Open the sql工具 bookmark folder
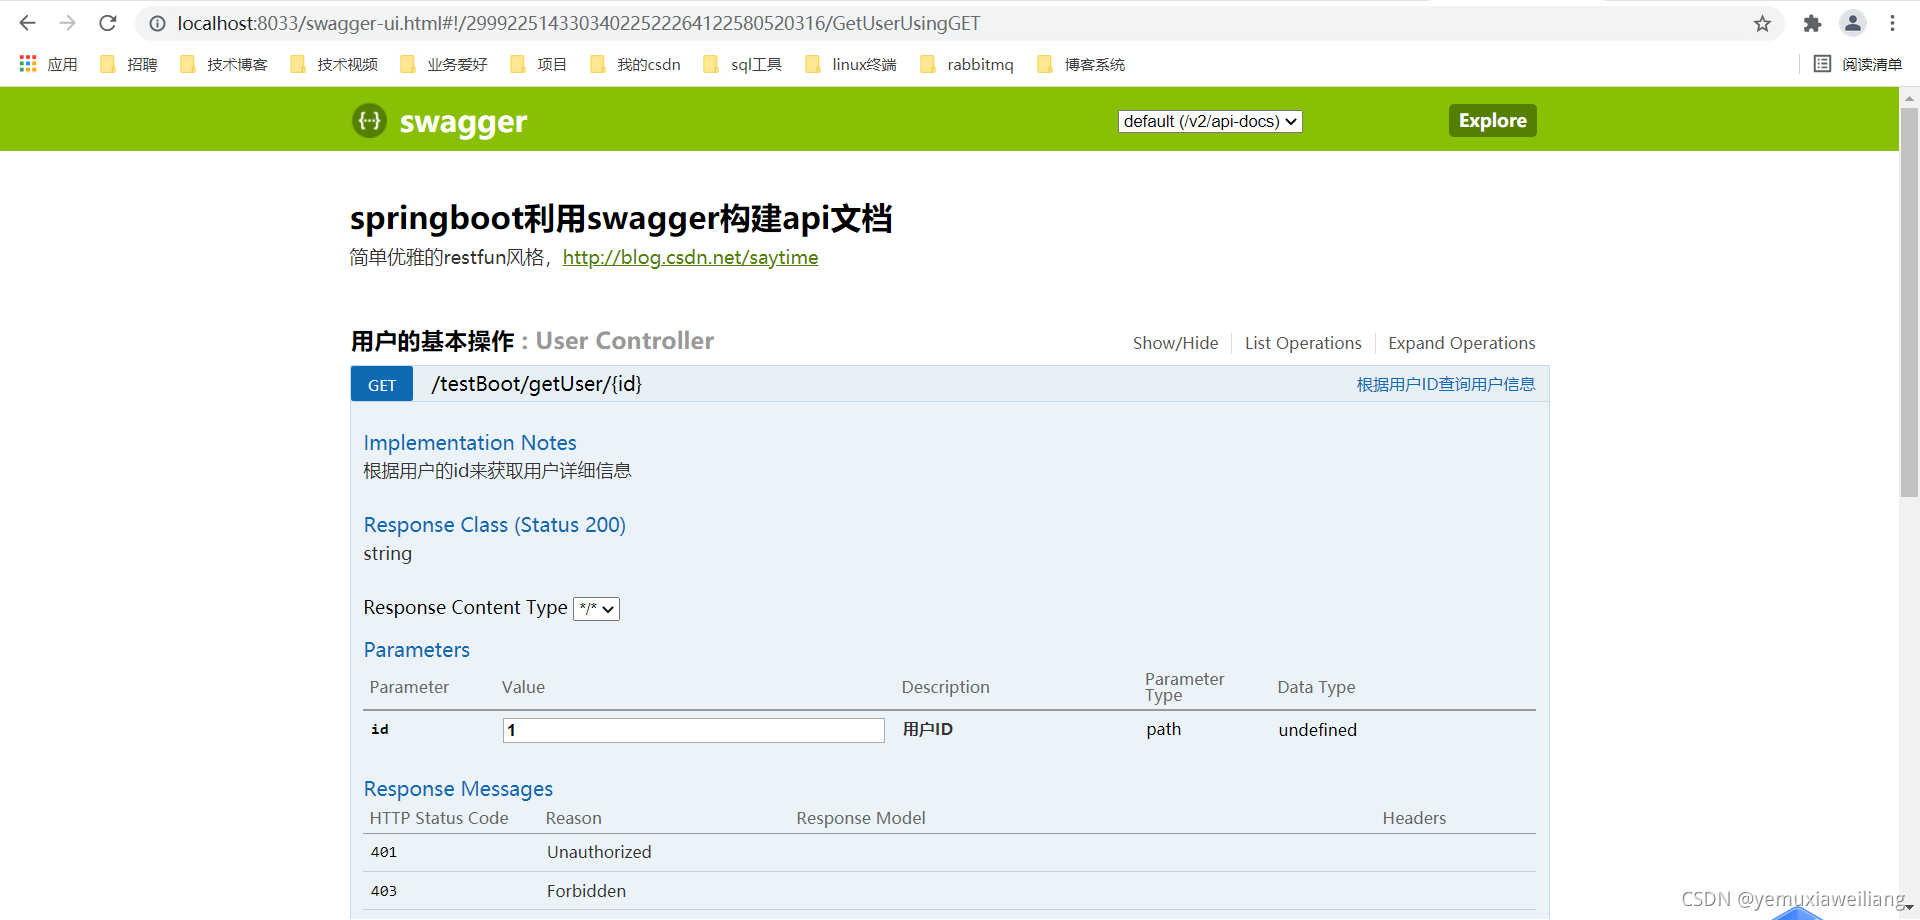Image resolution: width=1920 pixels, height=920 pixels. 743,64
